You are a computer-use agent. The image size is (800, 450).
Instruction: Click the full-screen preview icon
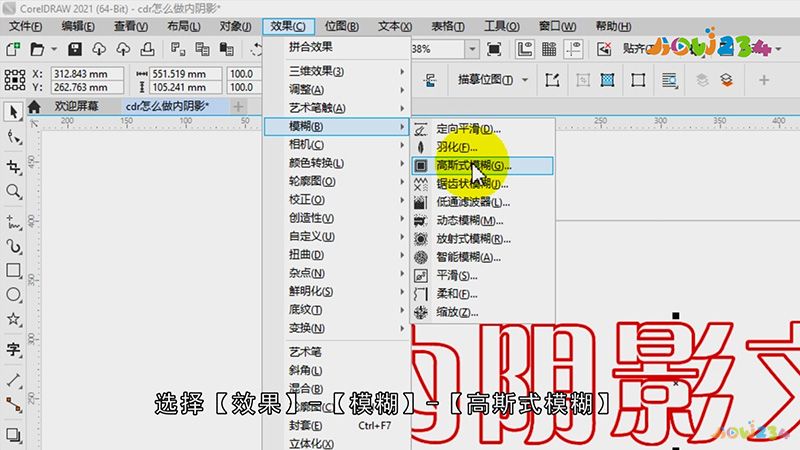(494, 49)
